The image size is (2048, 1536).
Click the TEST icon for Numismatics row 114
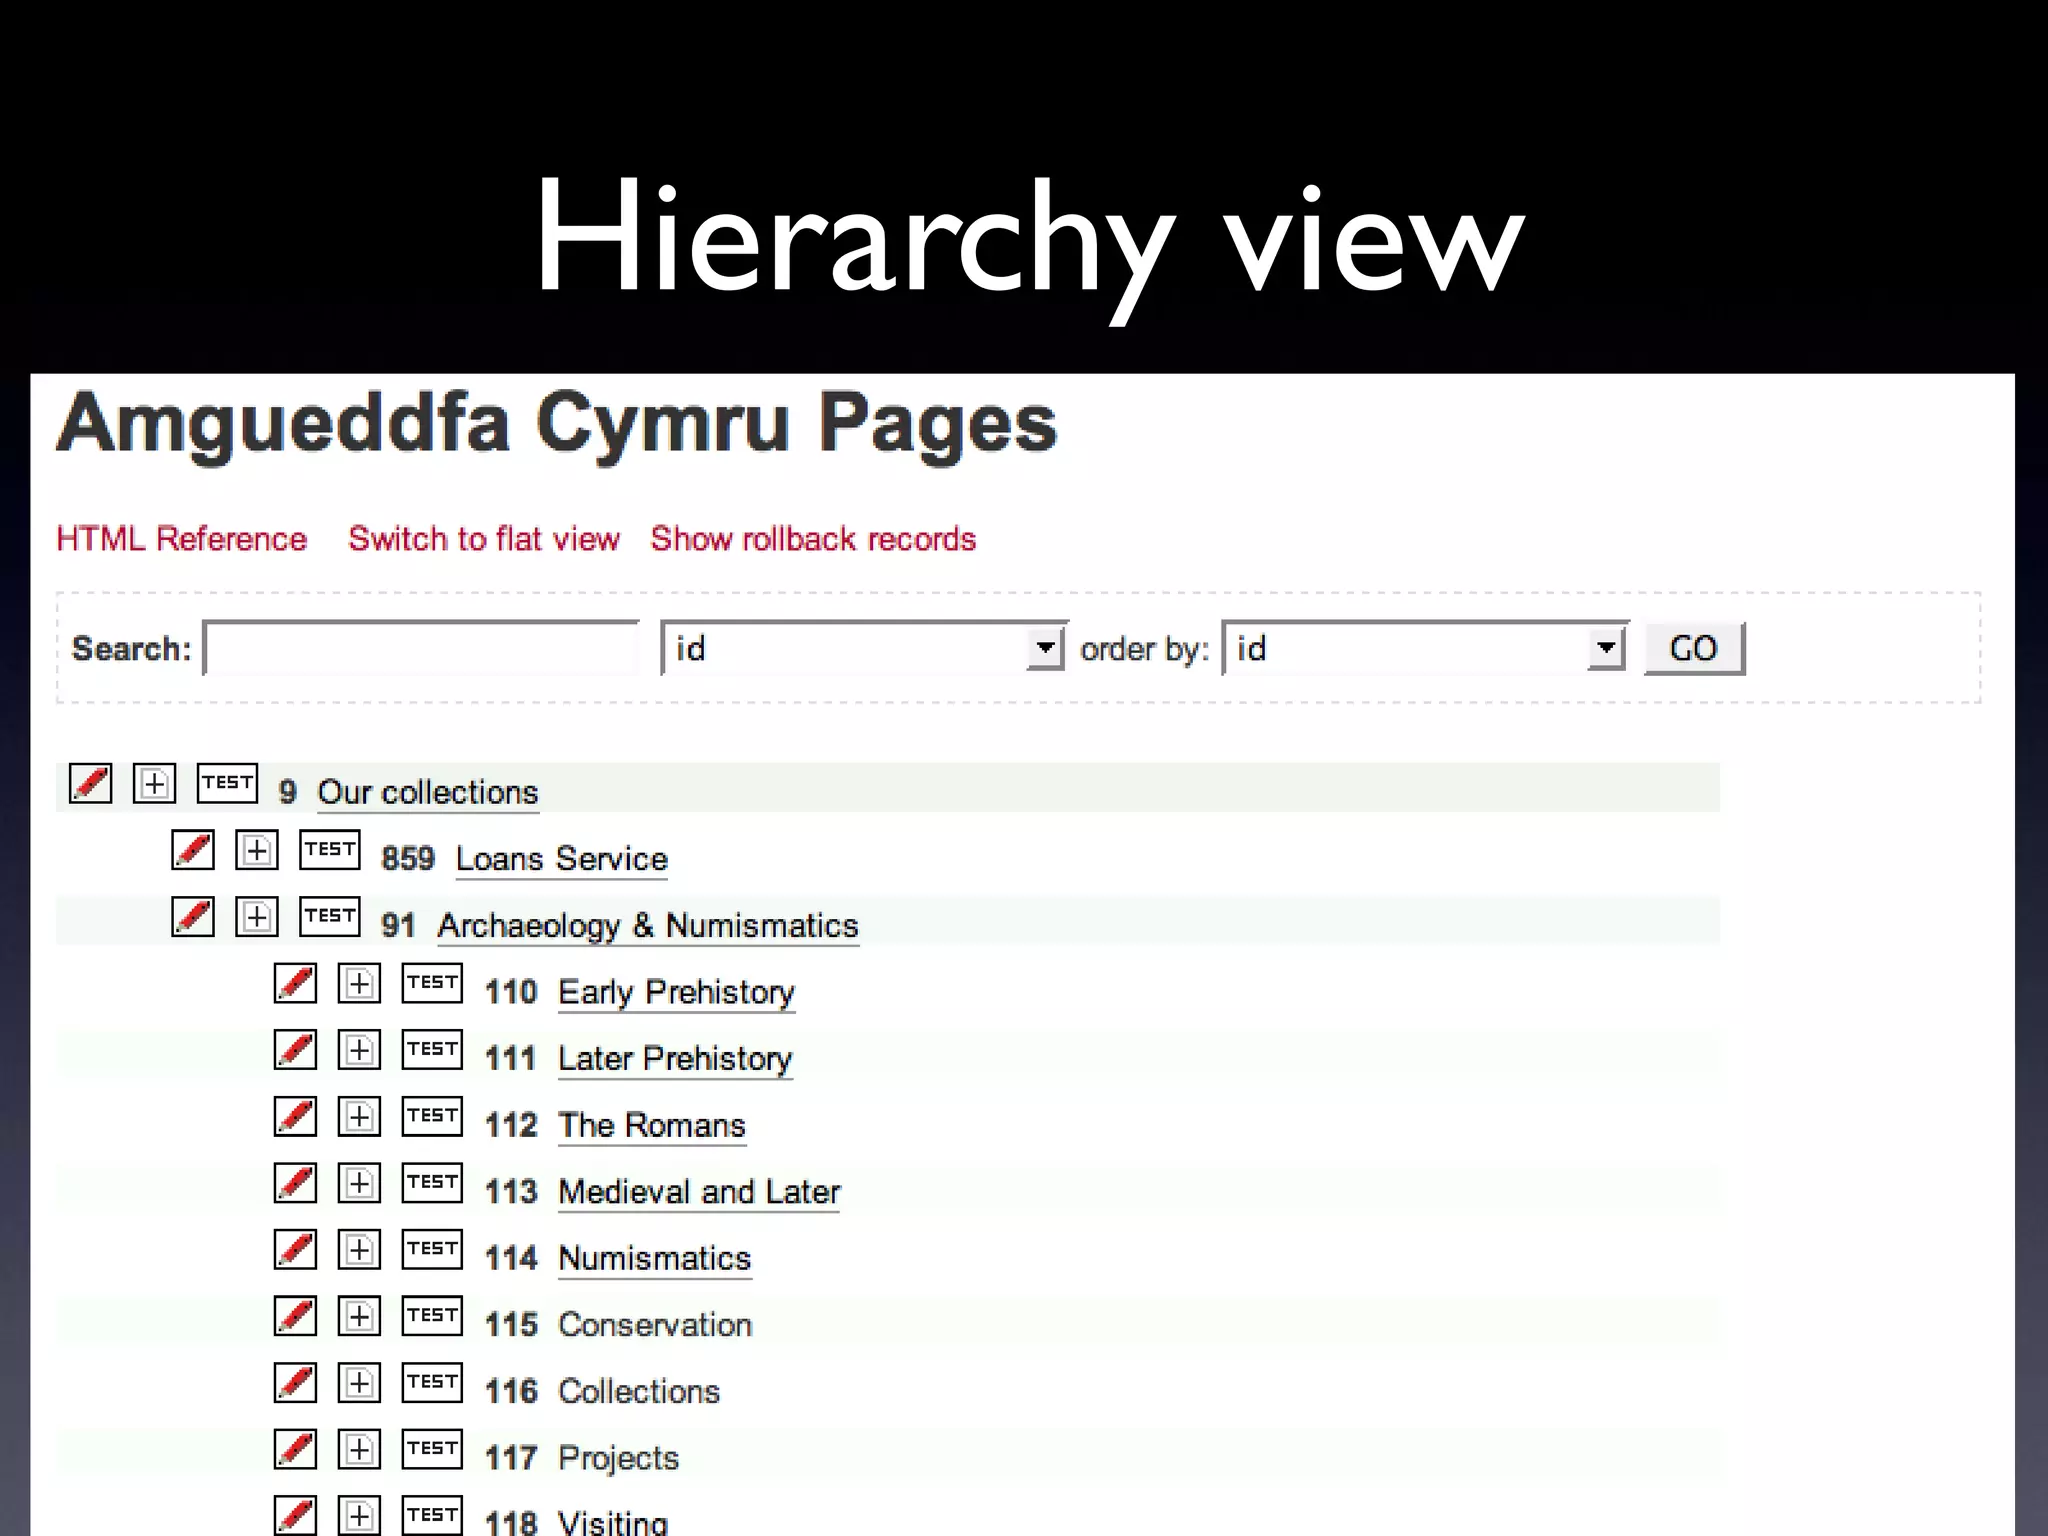(432, 1249)
